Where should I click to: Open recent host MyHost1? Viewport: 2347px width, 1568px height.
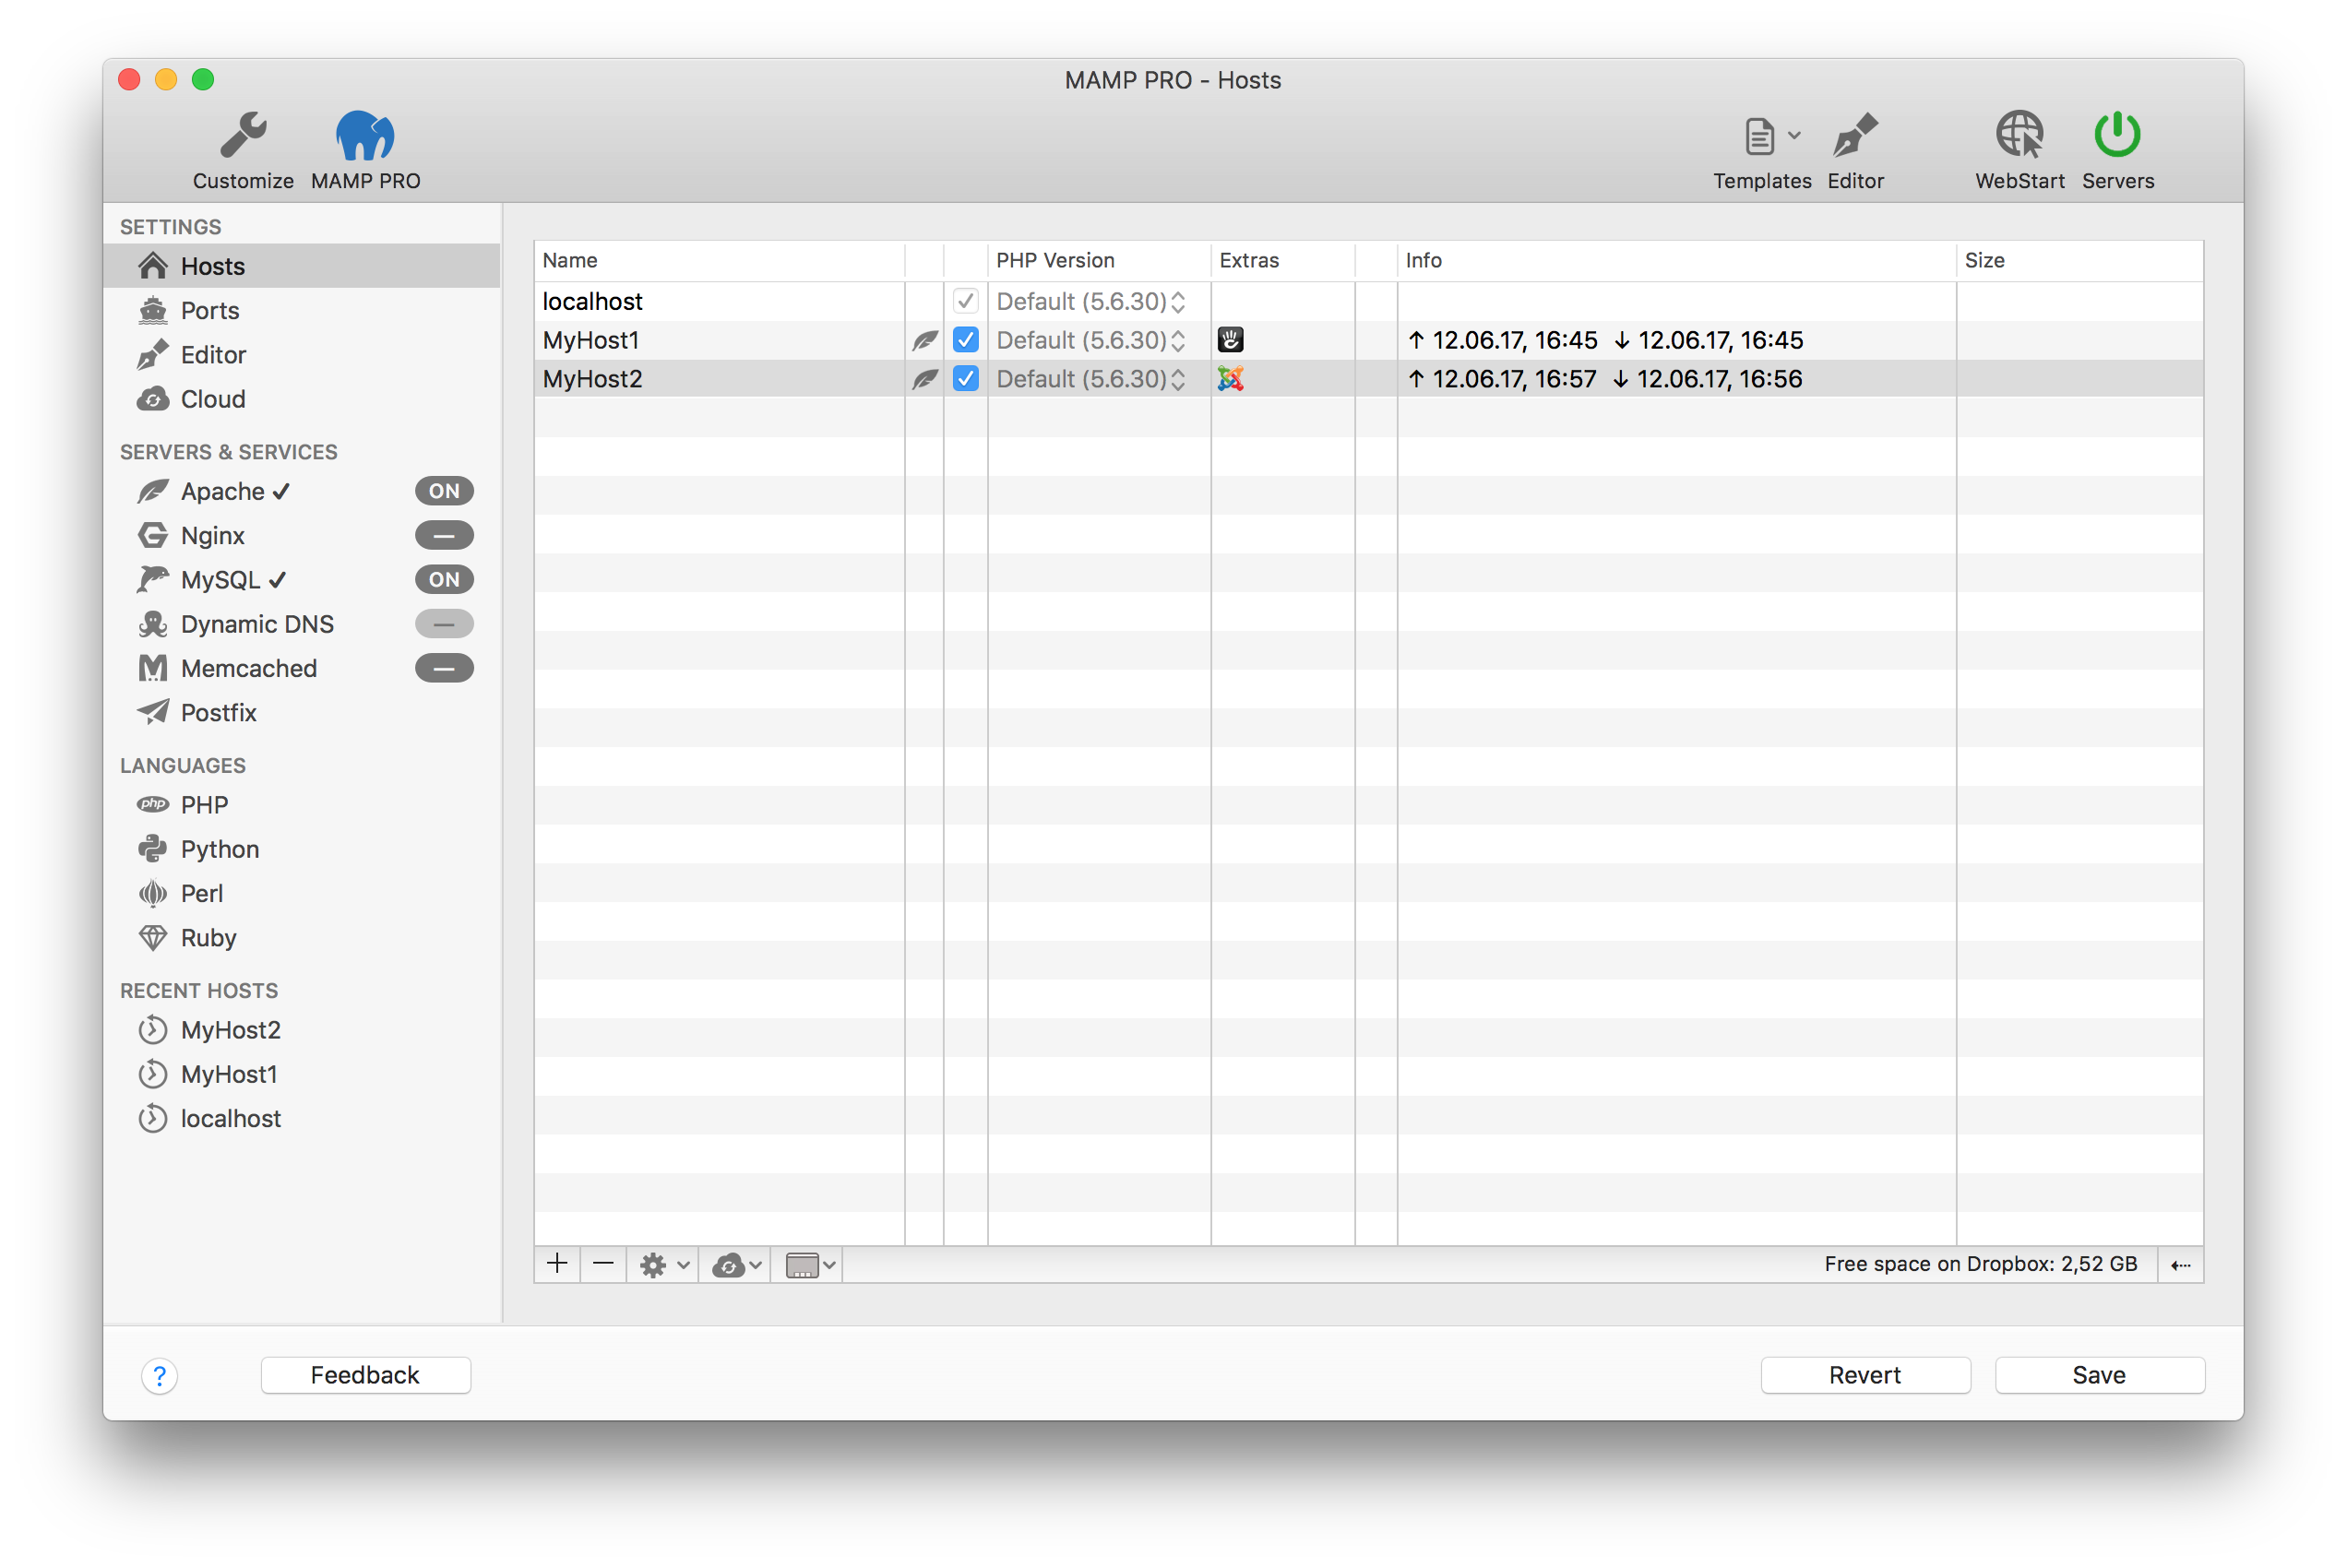302,1073
